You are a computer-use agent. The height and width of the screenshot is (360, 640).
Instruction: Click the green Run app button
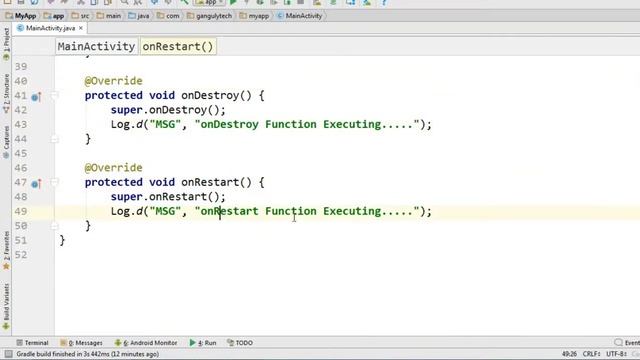tap(233, 2)
